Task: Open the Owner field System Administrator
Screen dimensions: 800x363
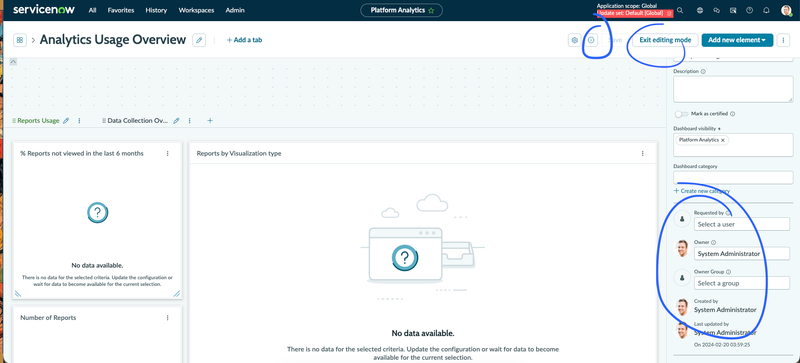Action: tap(741, 254)
